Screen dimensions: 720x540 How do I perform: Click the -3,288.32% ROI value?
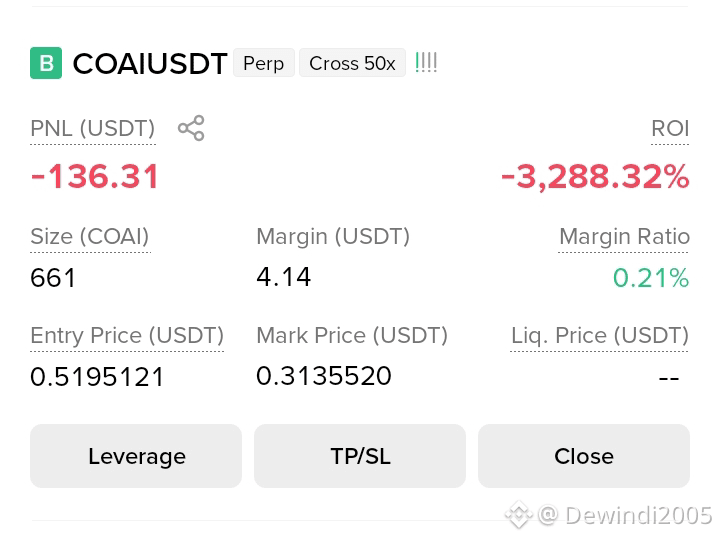595,177
